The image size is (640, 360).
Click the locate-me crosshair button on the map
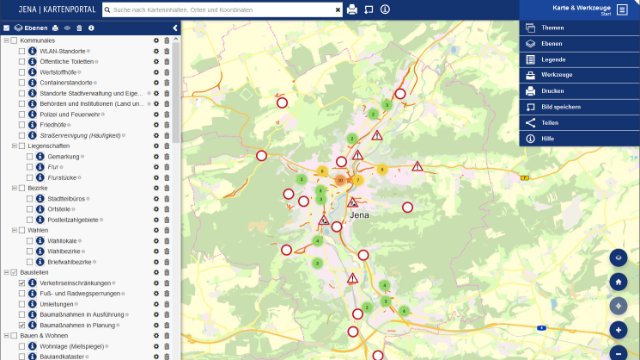coord(618,306)
